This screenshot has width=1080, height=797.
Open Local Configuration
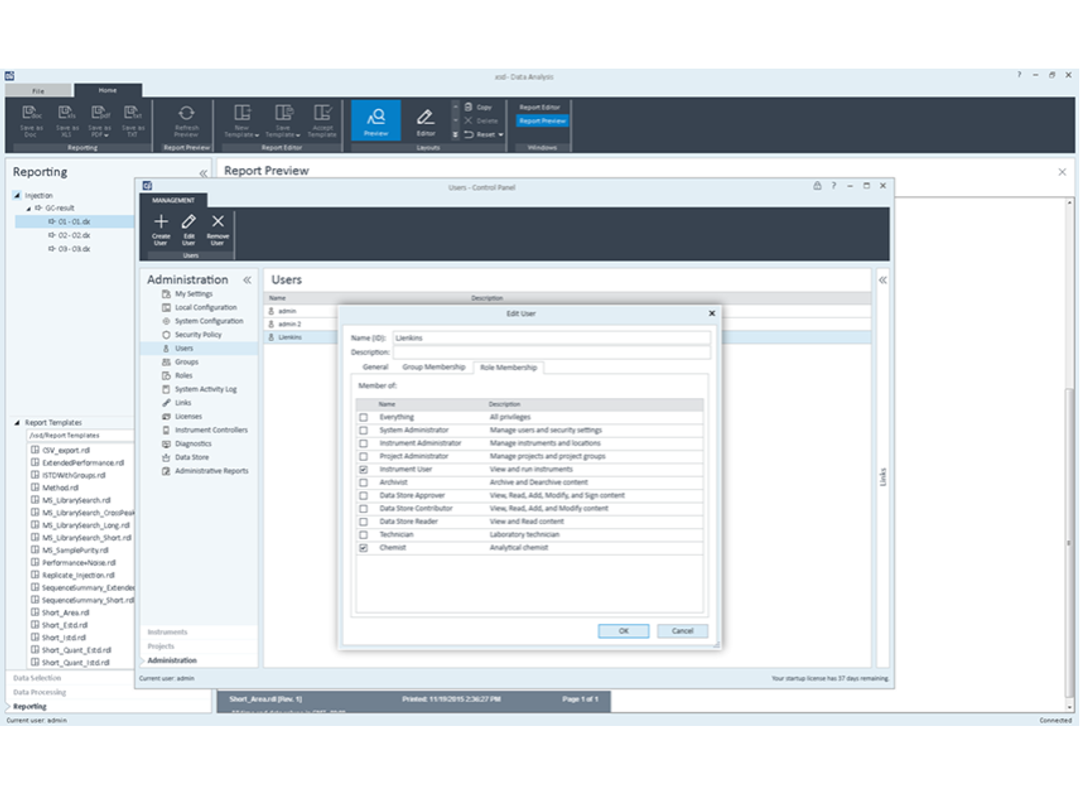(x=205, y=307)
